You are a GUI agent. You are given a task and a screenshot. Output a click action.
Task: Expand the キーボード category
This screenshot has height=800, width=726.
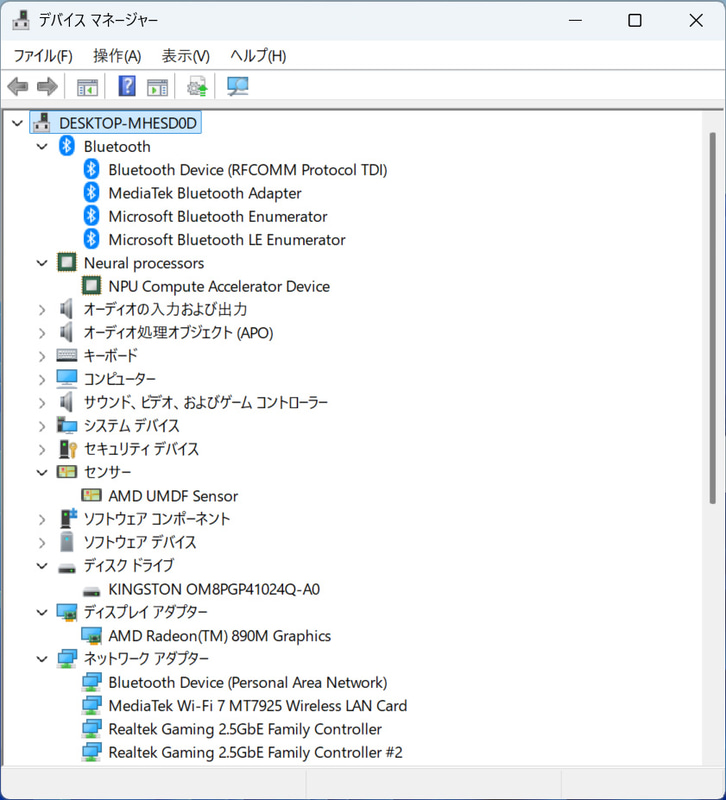(42, 356)
